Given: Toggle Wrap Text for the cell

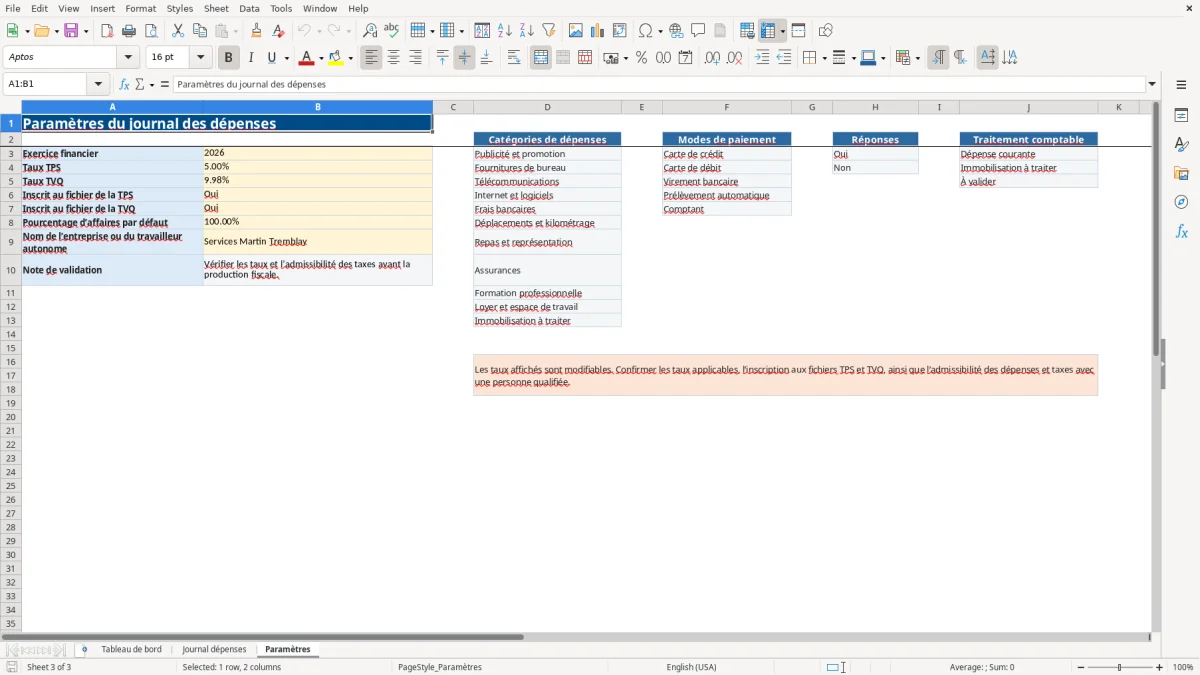Looking at the screenshot, I should click(514, 58).
